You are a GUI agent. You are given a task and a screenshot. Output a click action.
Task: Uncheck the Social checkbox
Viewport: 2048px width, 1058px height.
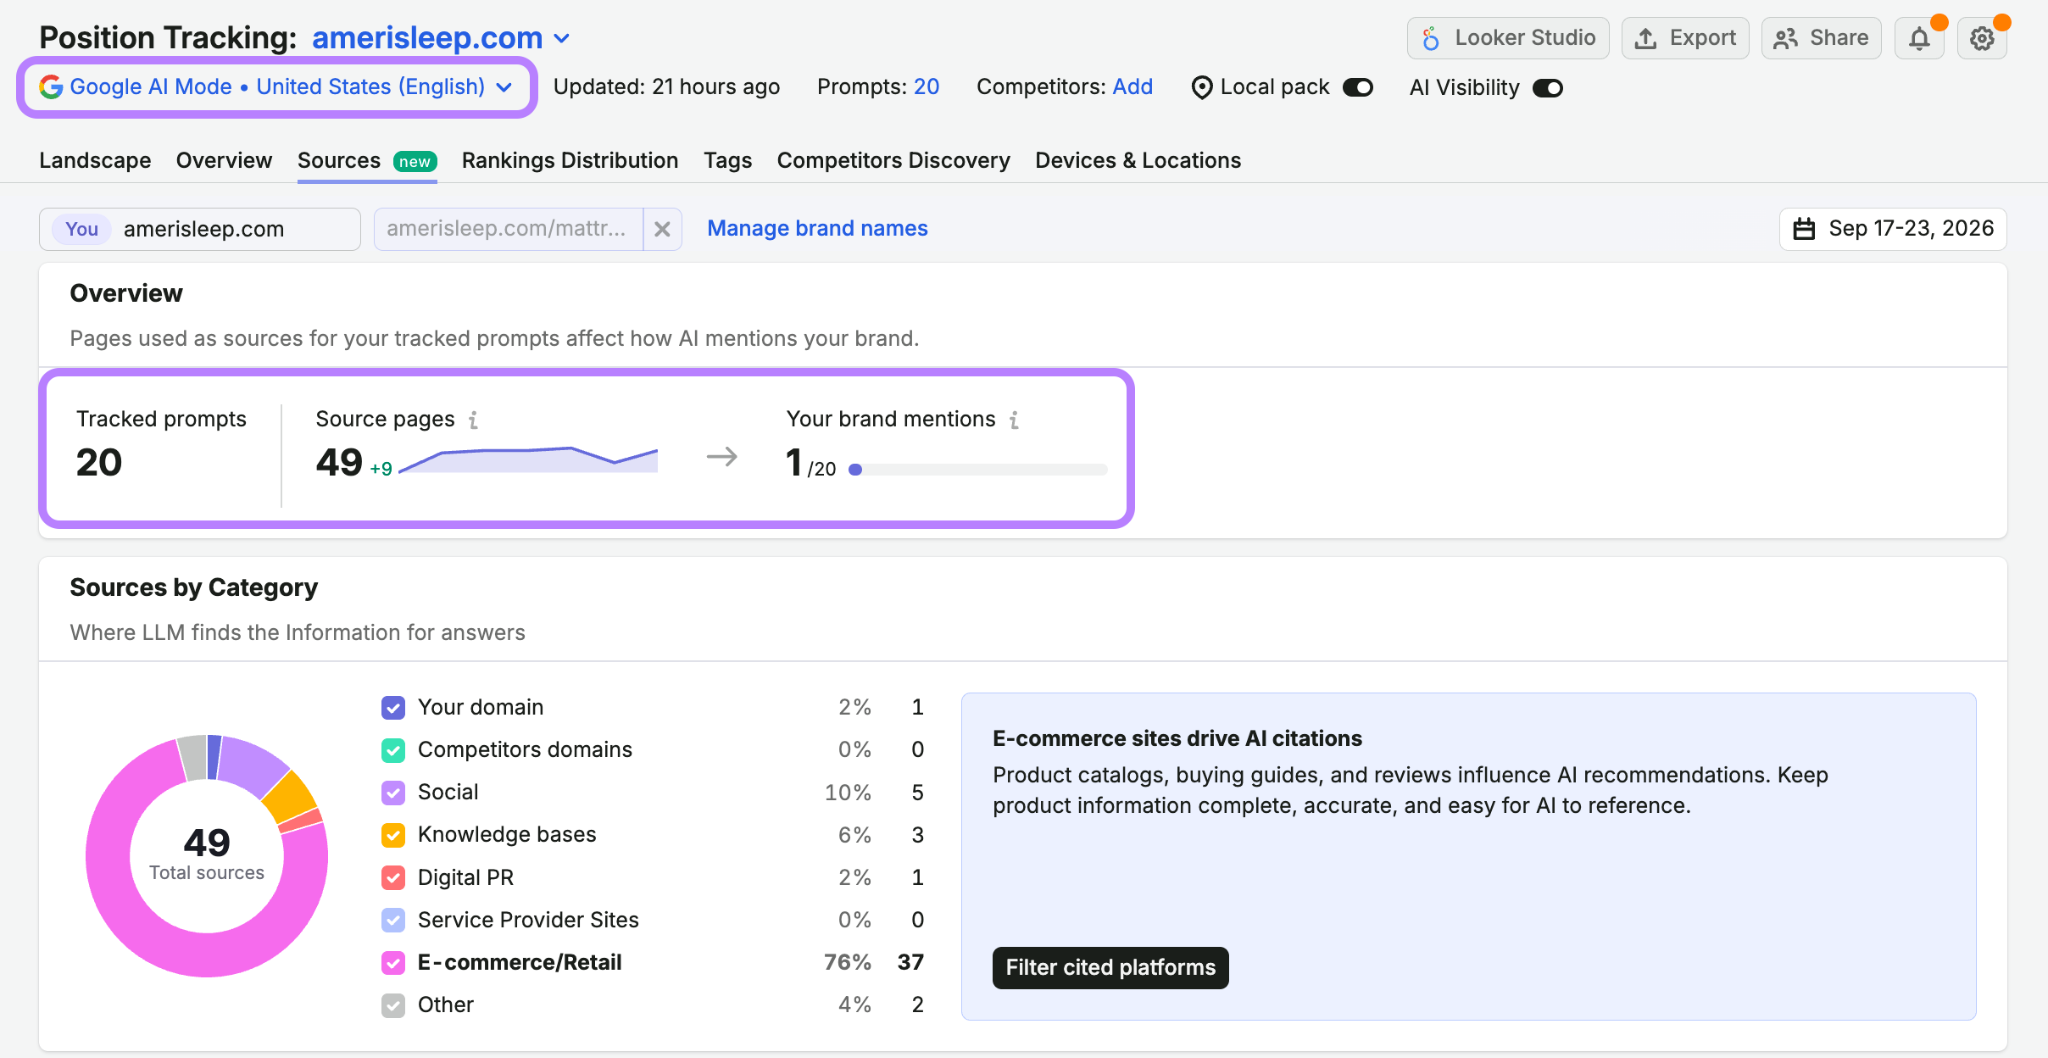tap(393, 793)
